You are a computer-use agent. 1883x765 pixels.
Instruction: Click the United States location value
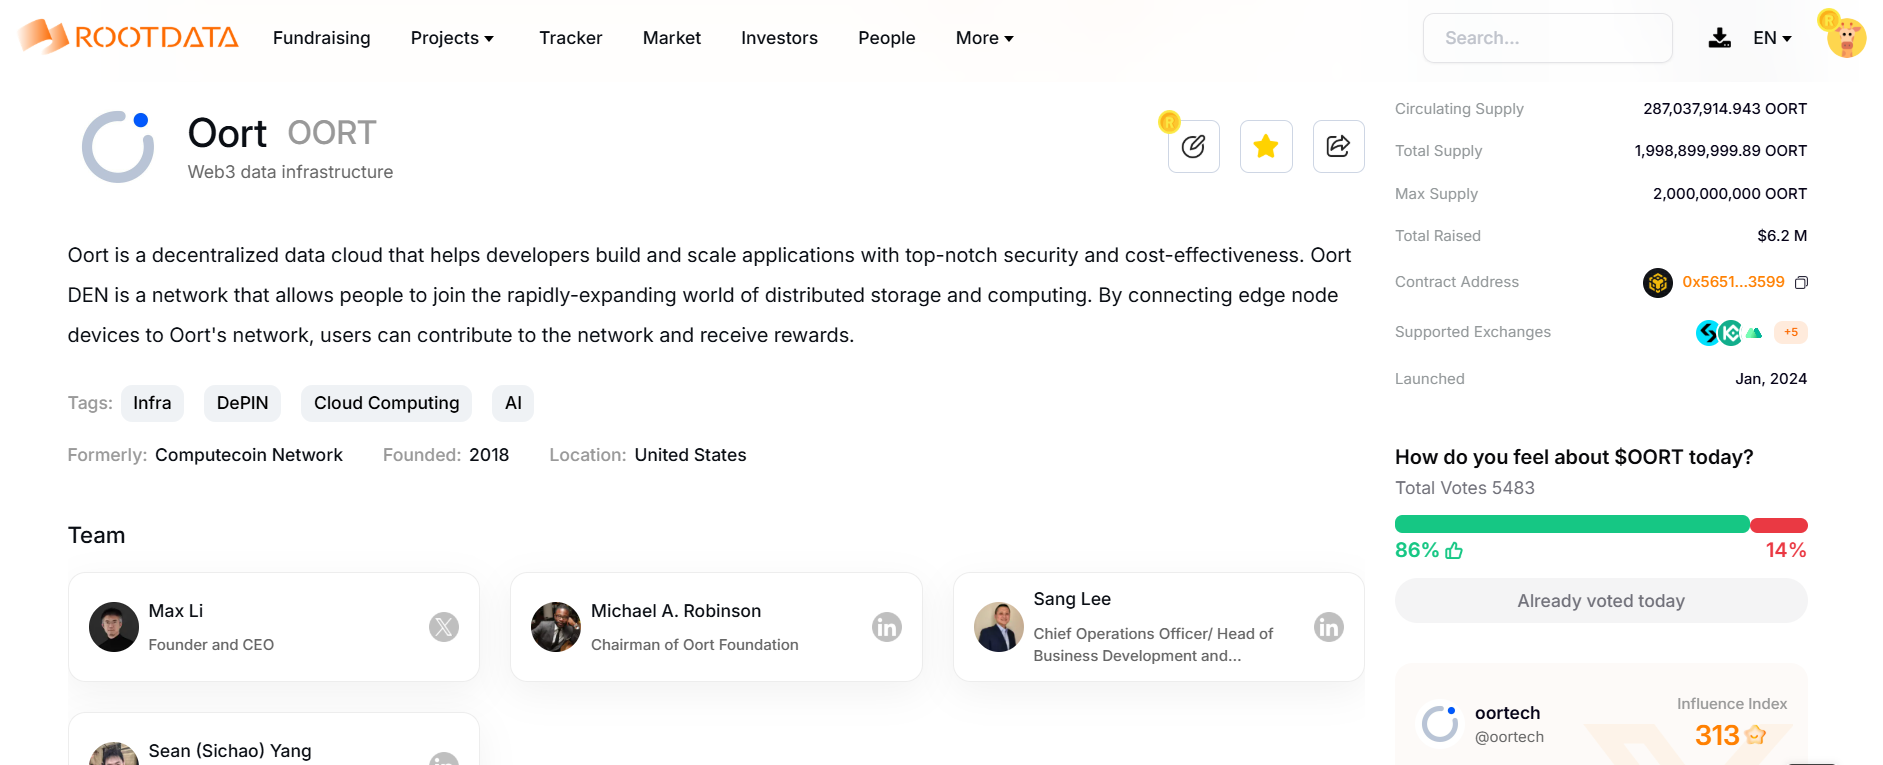690,455
